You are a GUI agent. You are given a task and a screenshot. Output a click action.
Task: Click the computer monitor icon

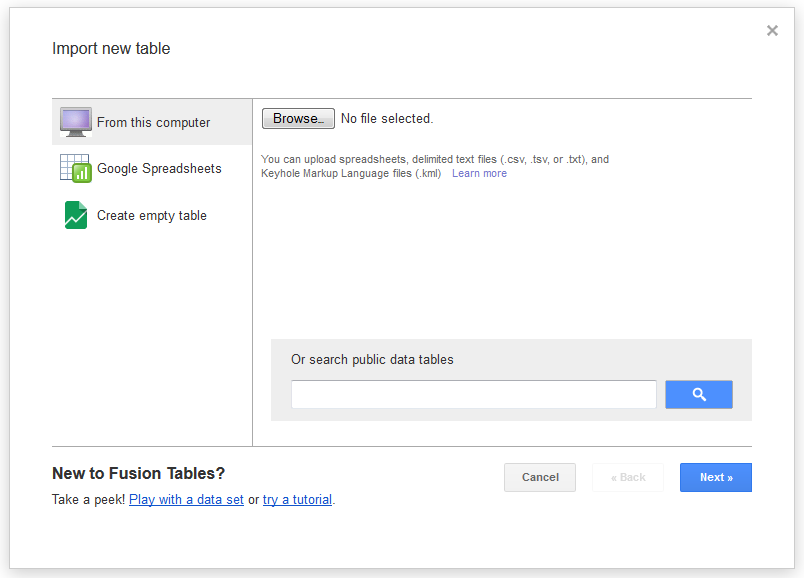(76, 122)
